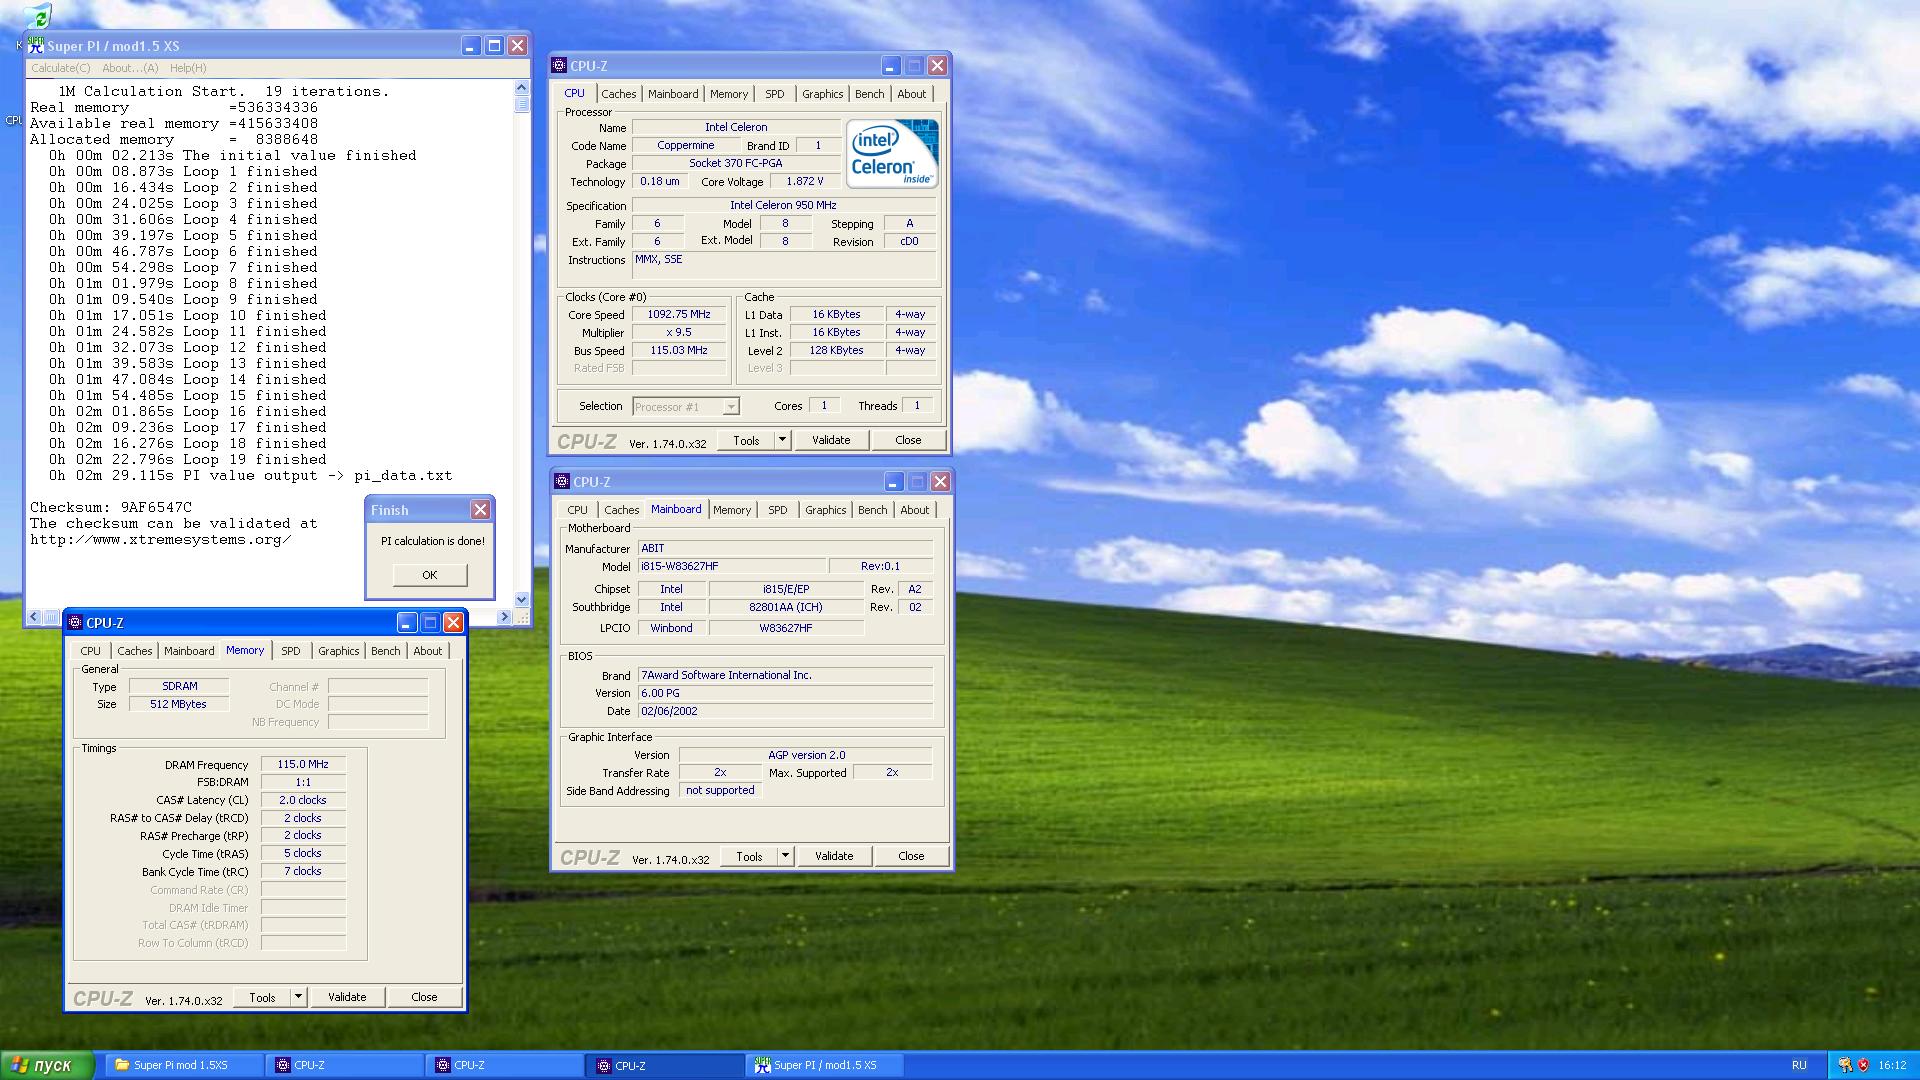
Task: Click Super PI vertical scrollbar up arrow
Action: tap(521, 89)
